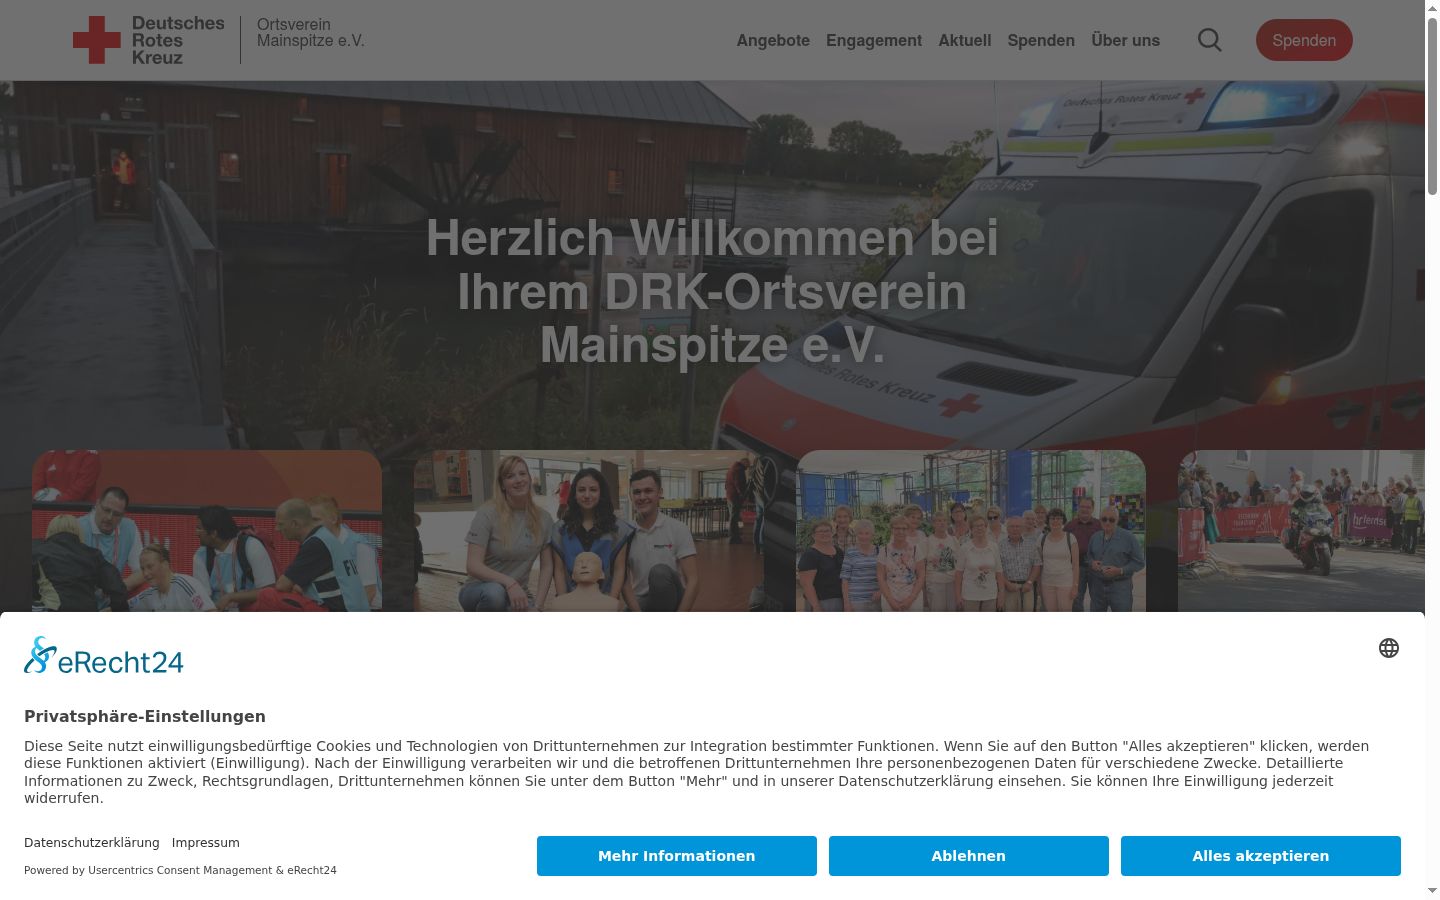Image resolution: width=1440 pixels, height=900 pixels.
Task: Click the Ablehnen button
Action: click(969, 856)
